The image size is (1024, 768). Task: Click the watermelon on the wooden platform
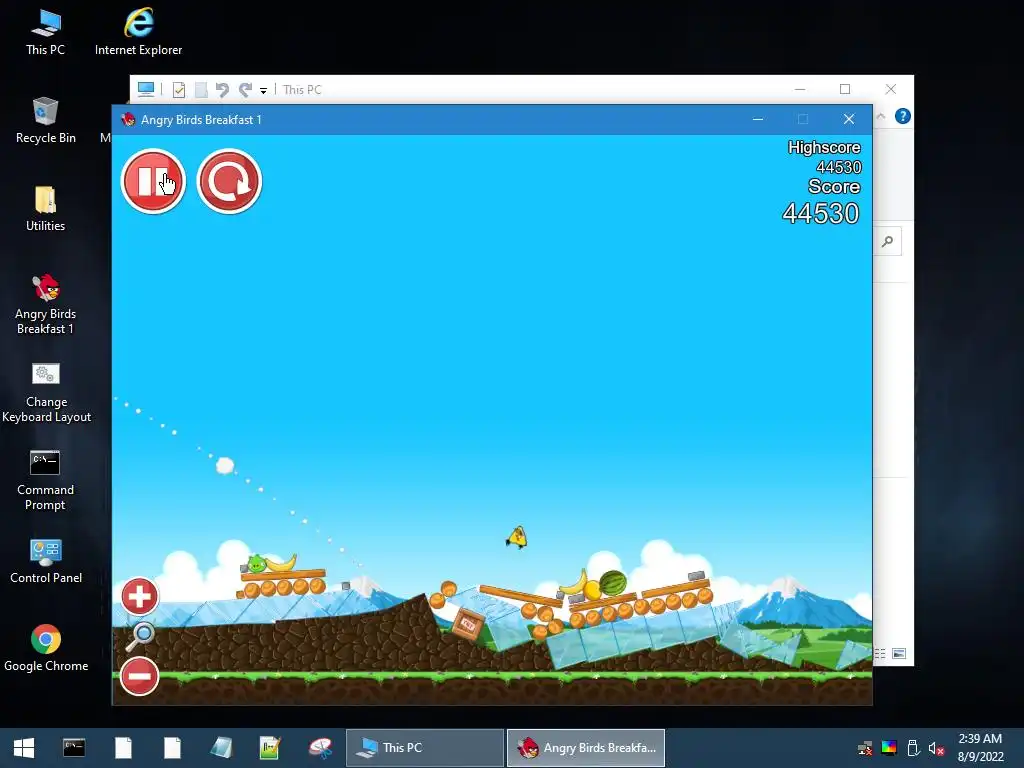click(x=613, y=583)
